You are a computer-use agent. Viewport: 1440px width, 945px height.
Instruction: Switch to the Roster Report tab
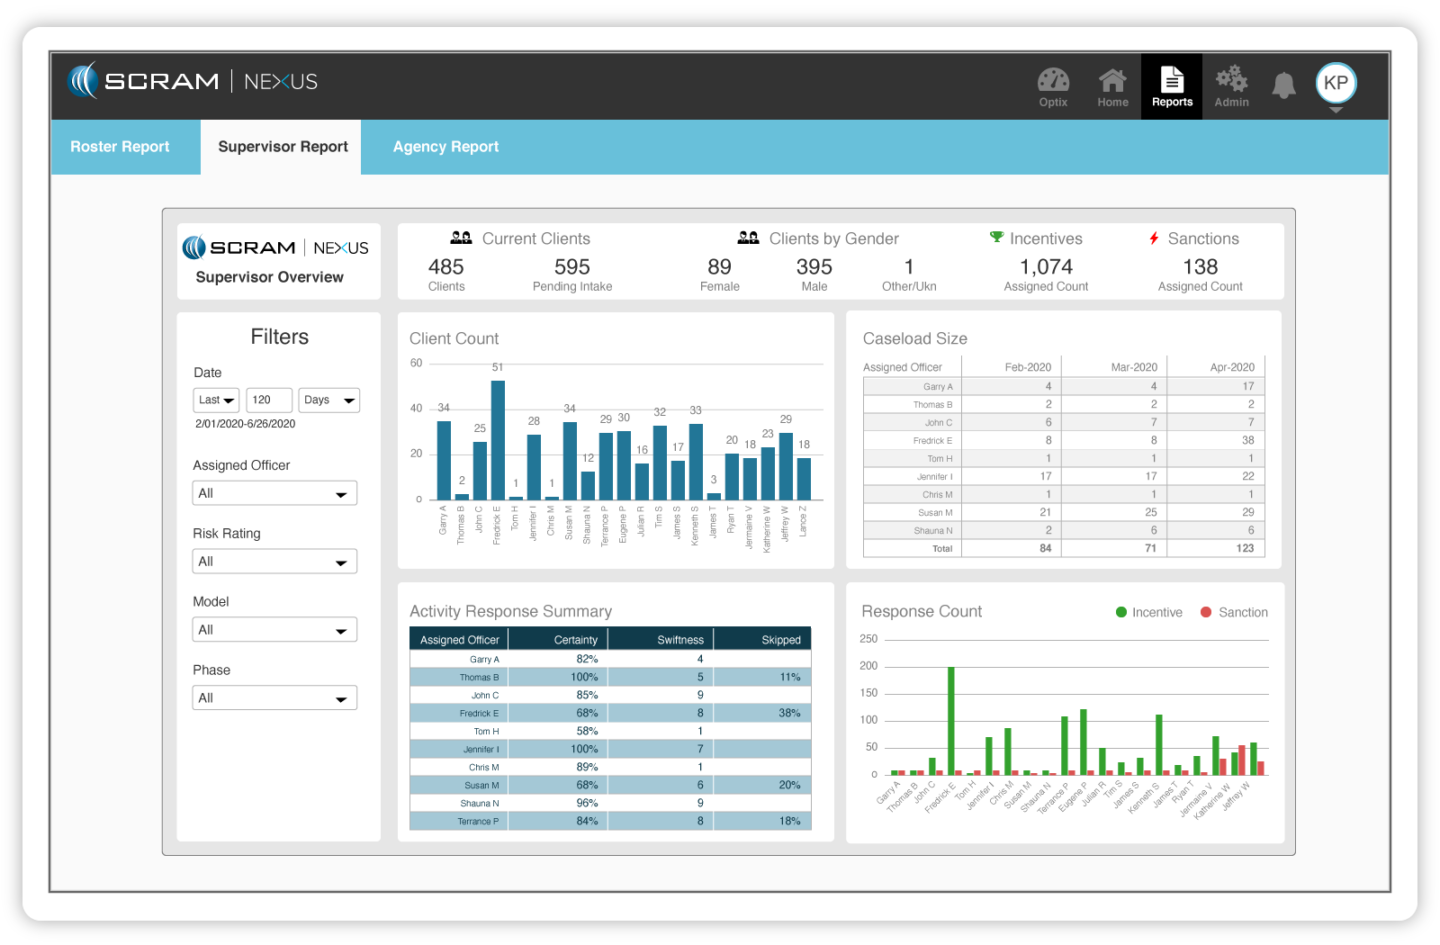click(120, 147)
